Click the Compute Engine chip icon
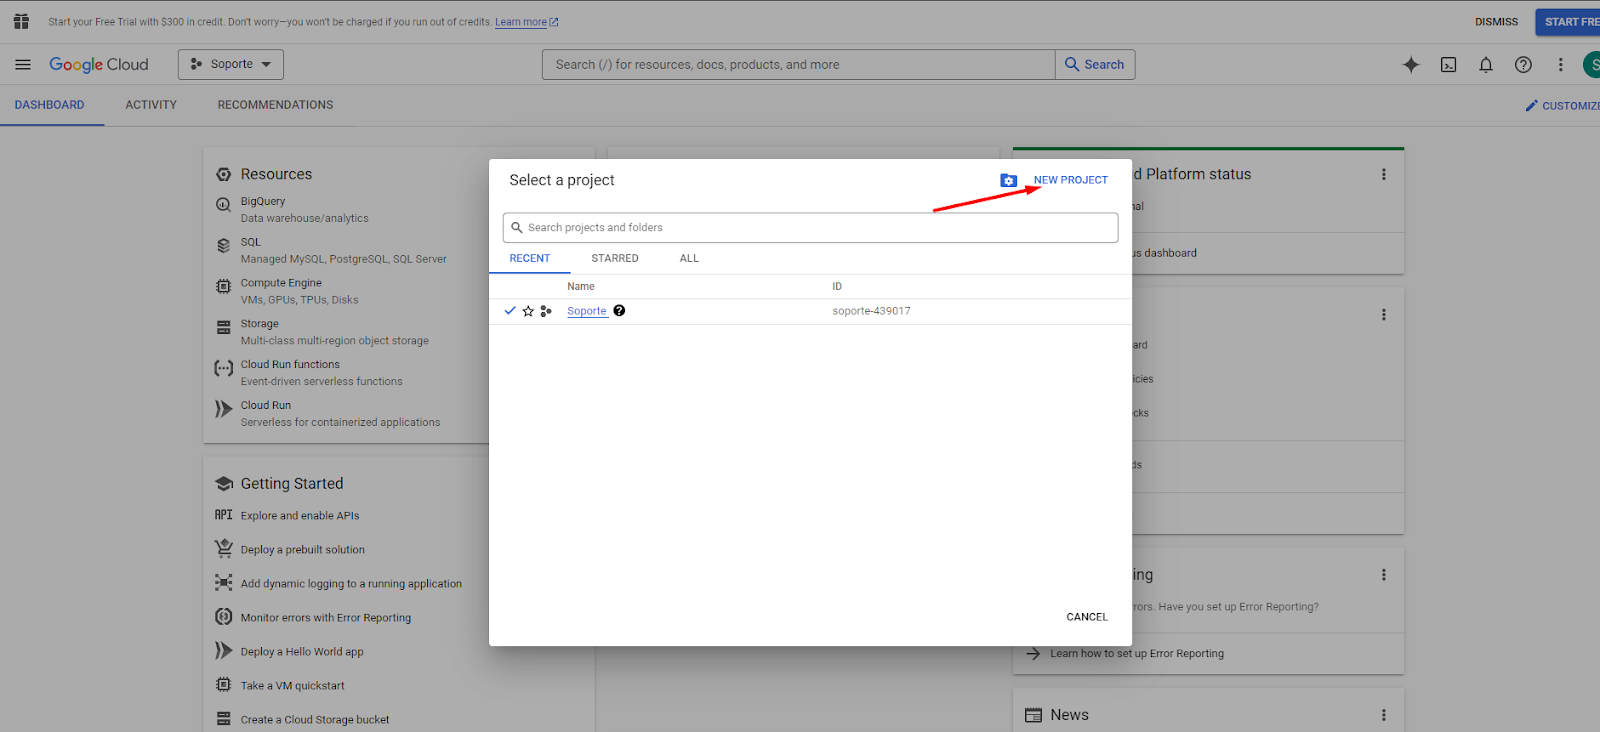Image resolution: width=1600 pixels, height=732 pixels. pos(224,287)
